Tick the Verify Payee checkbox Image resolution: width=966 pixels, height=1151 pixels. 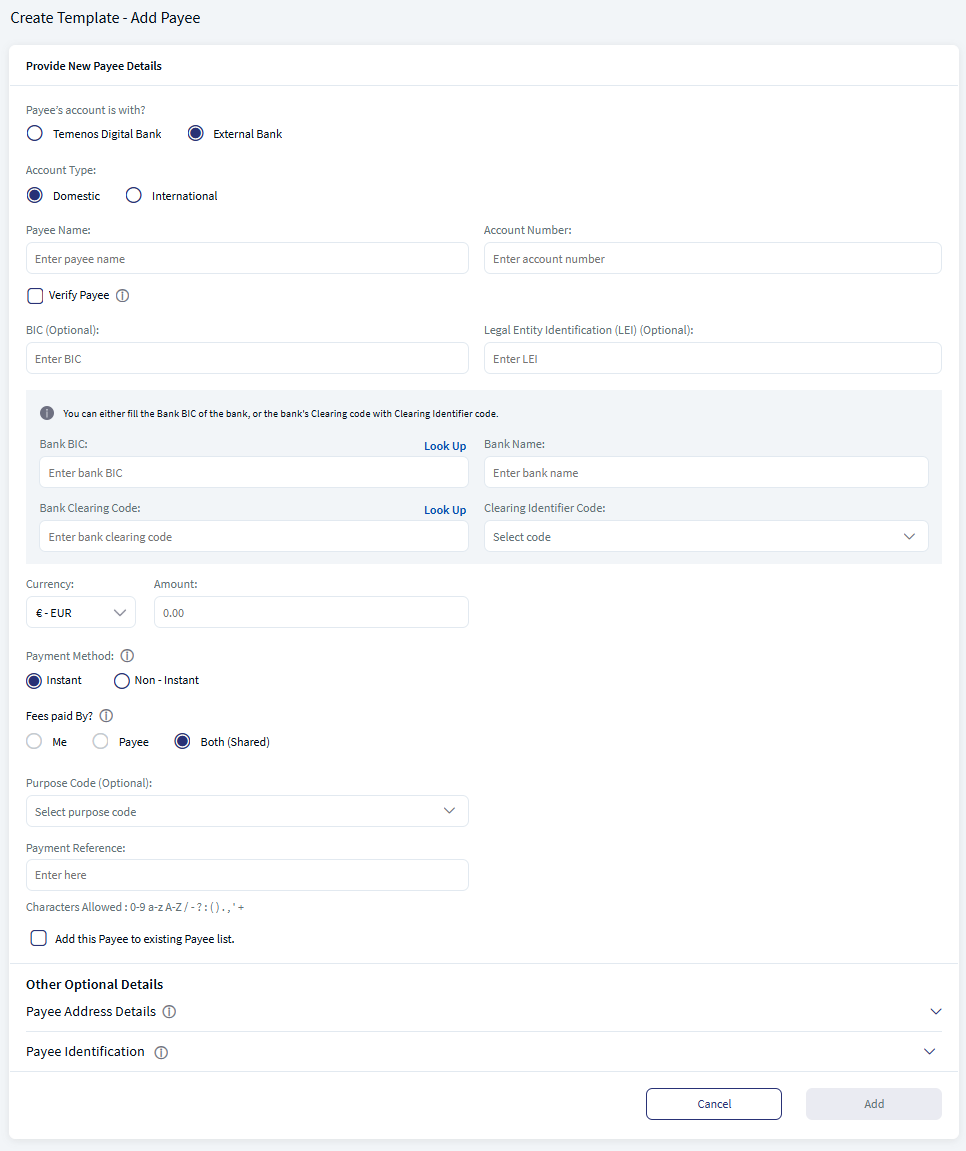35,296
